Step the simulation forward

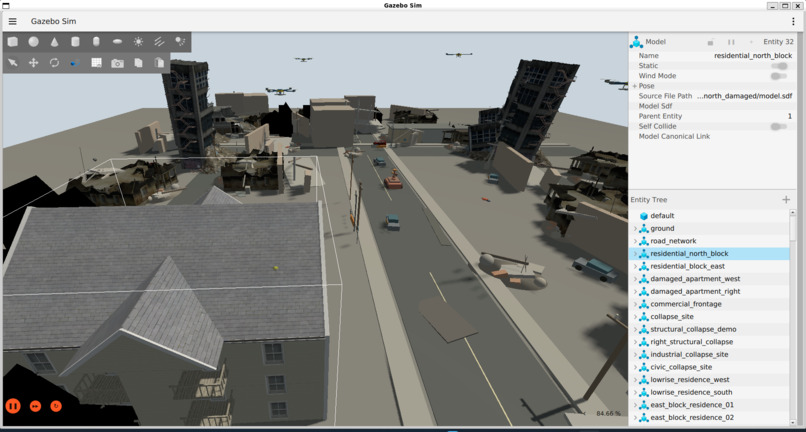point(35,406)
